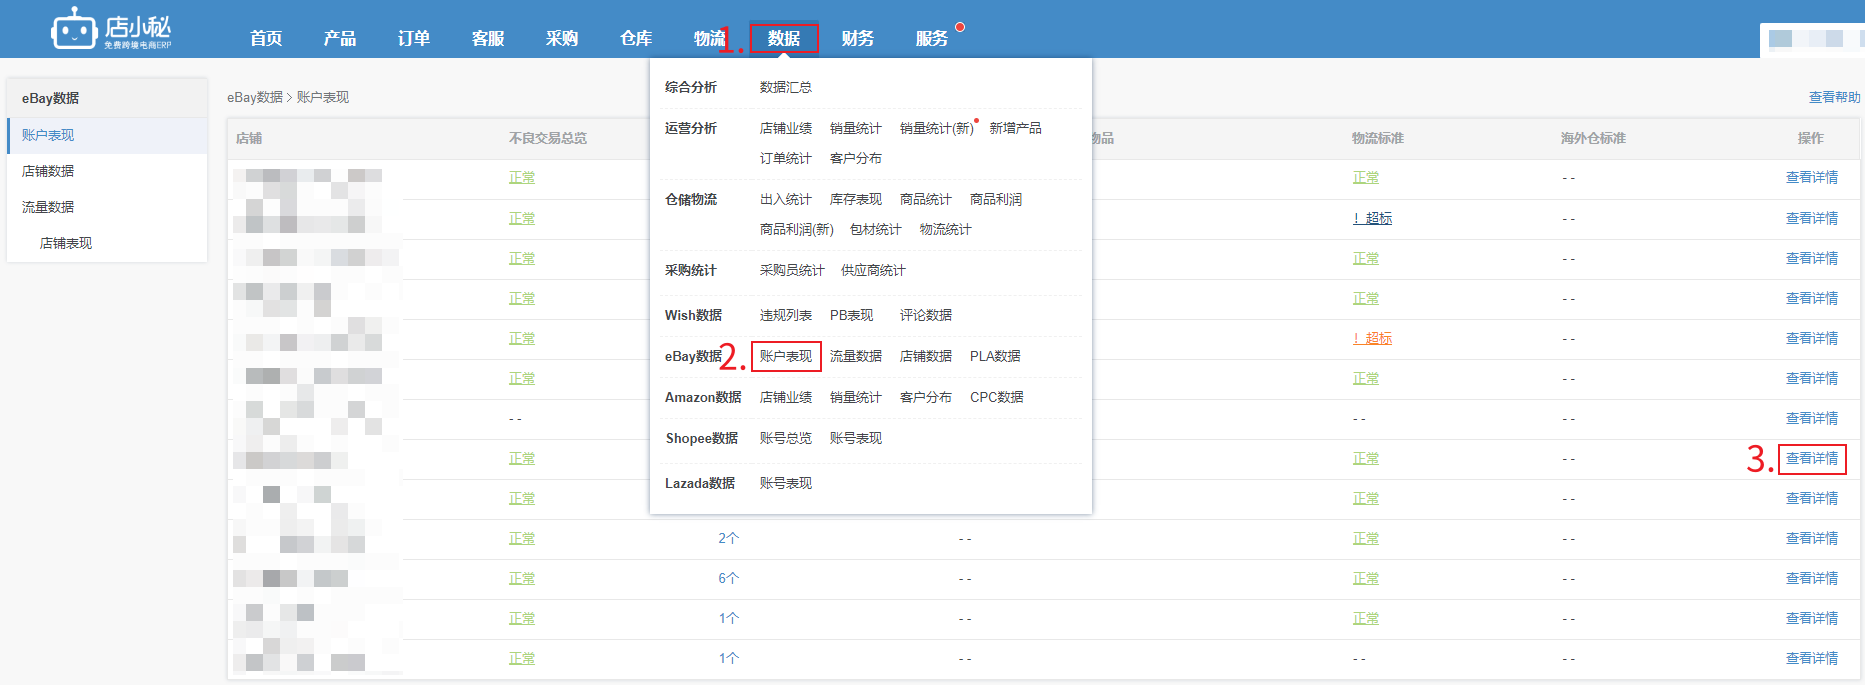Click the 2个 link in the table
The width and height of the screenshot is (1865, 685).
pyautogui.click(x=728, y=538)
